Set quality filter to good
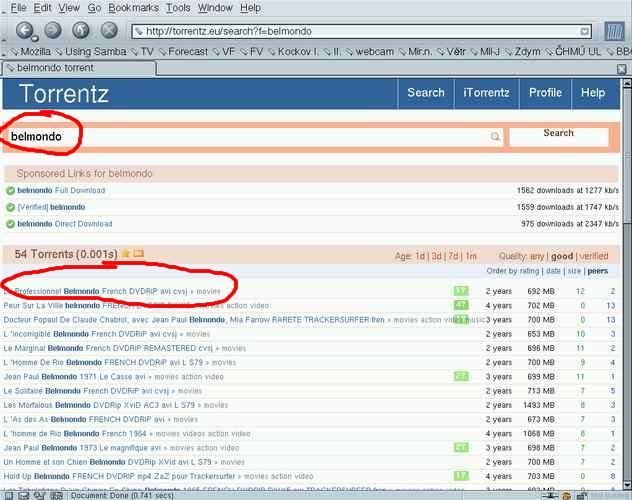This screenshot has height=500, width=632. [562, 256]
